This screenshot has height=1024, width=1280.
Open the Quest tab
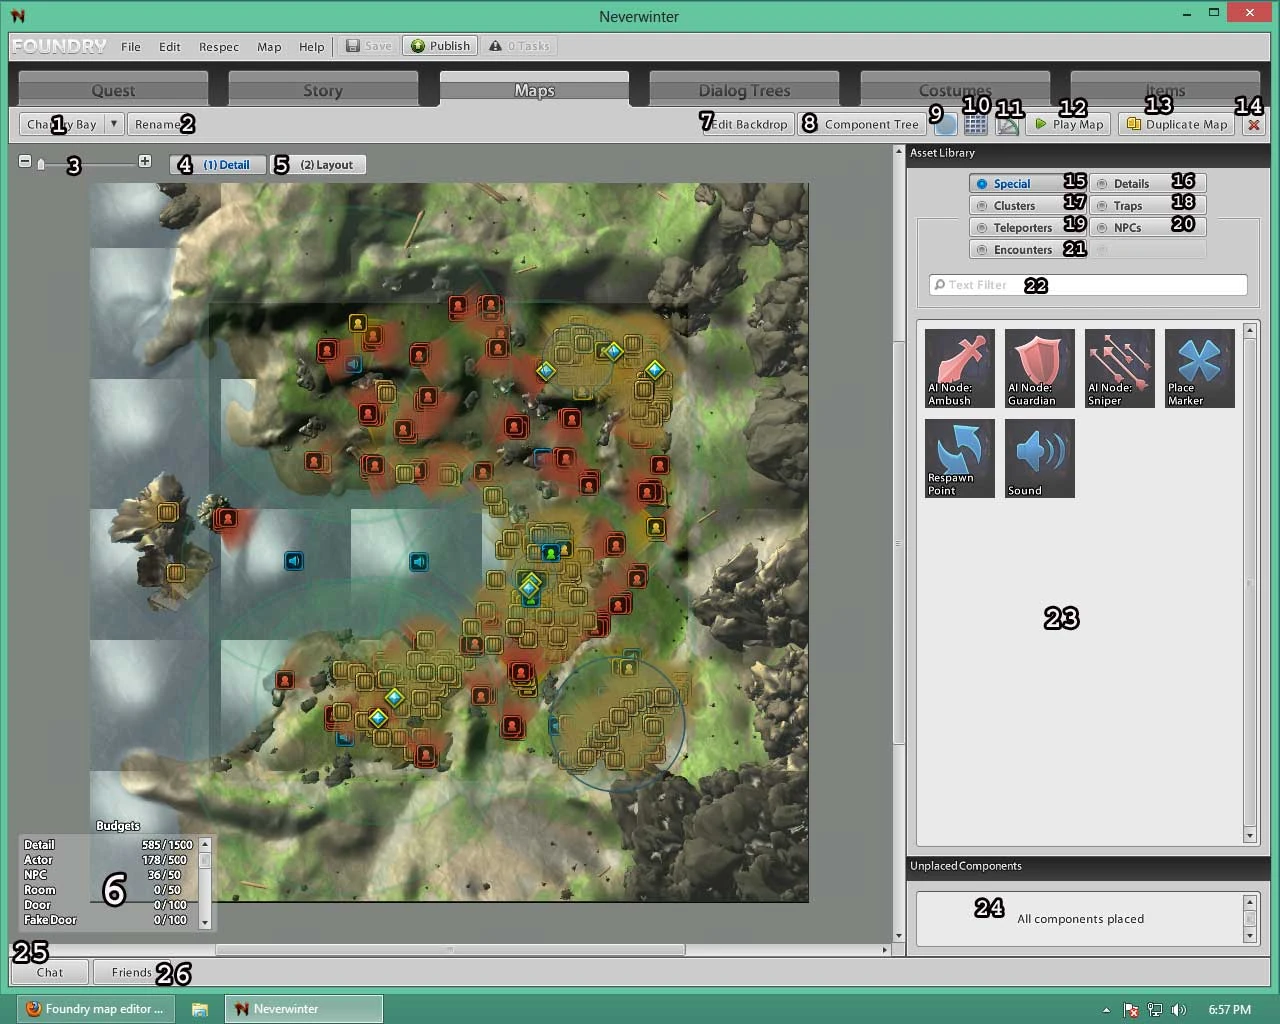click(113, 90)
